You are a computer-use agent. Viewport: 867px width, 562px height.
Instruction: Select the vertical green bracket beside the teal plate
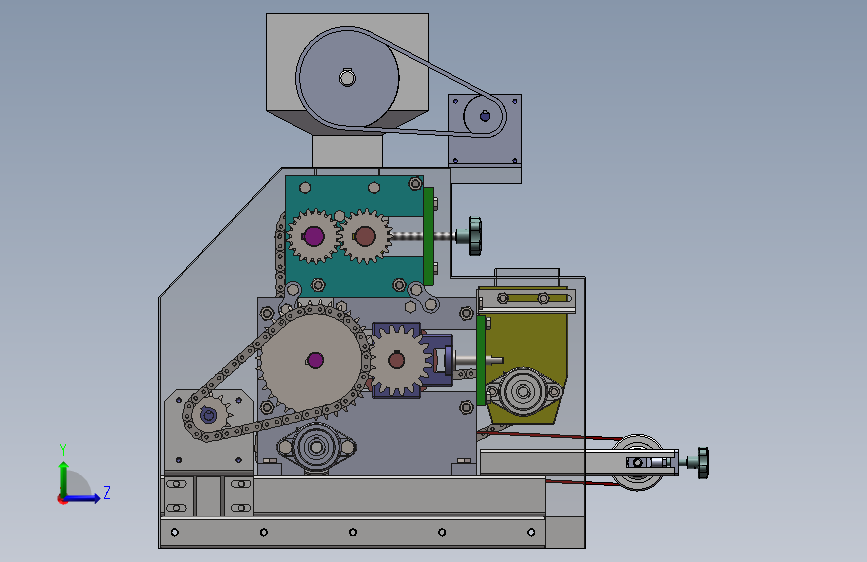point(429,237)
